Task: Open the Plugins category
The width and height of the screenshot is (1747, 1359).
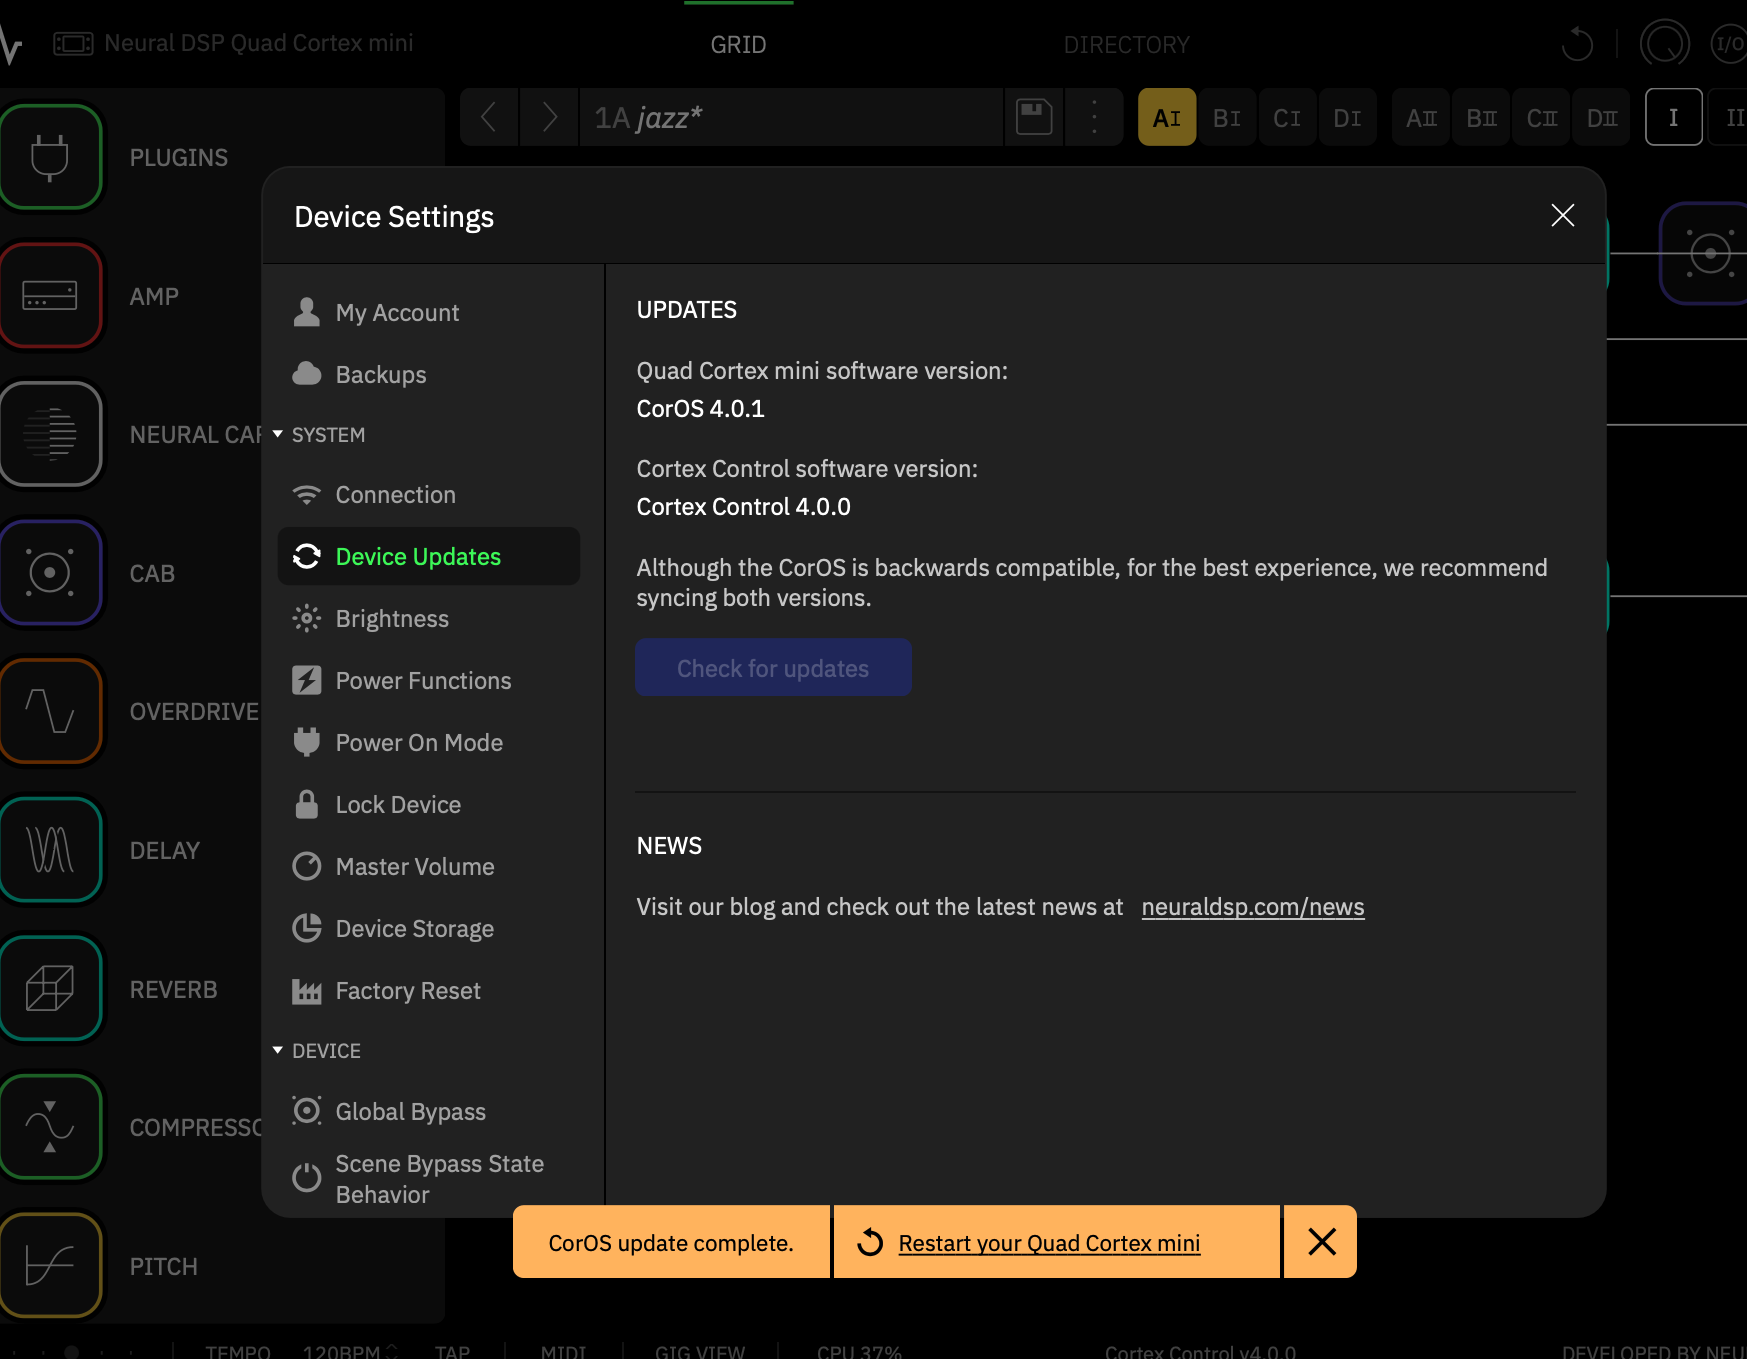Action: (x=51, y=157)
